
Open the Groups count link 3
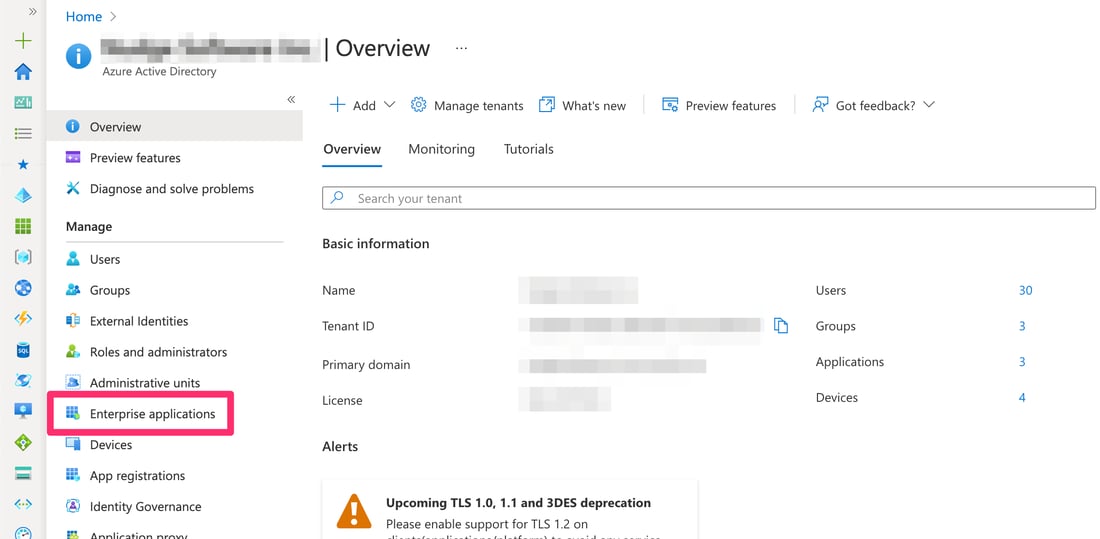1021,326
